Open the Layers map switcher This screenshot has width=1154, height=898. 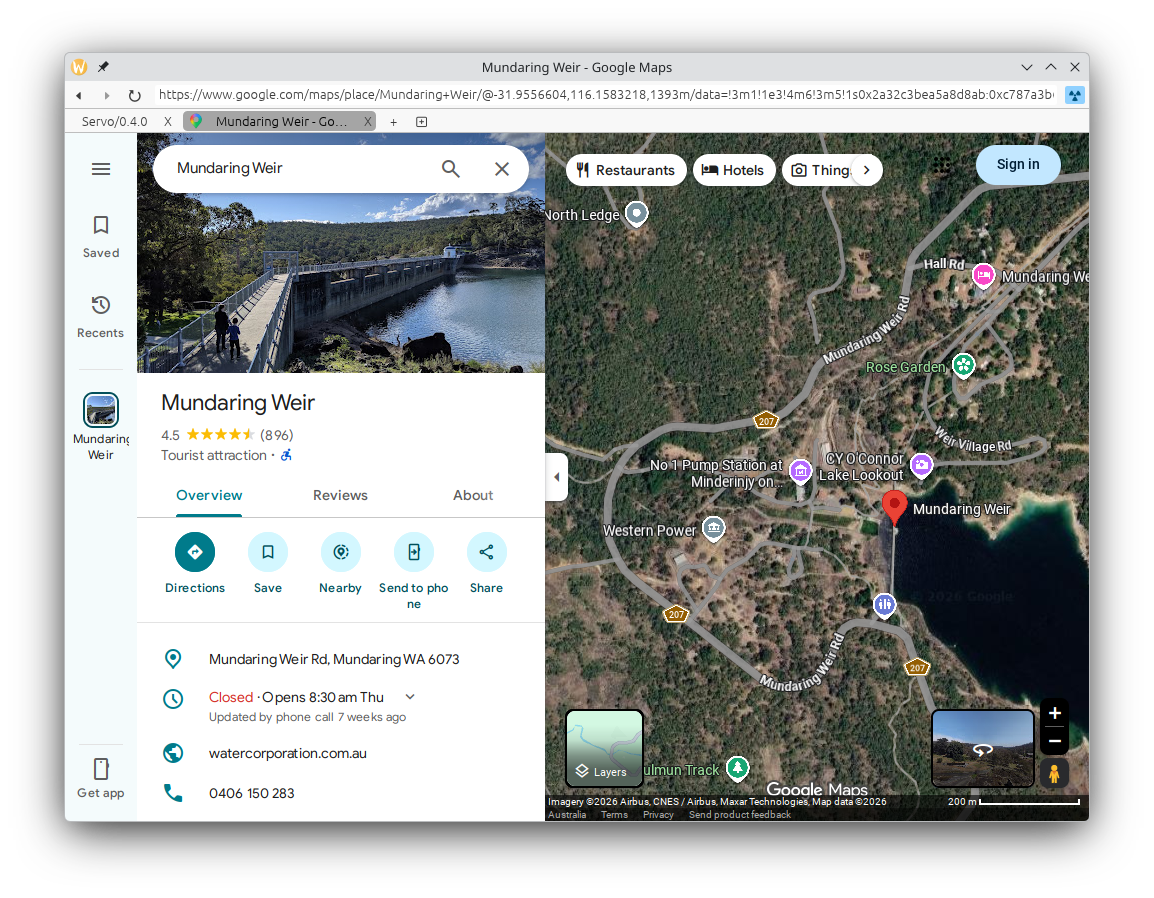point(604,749)
